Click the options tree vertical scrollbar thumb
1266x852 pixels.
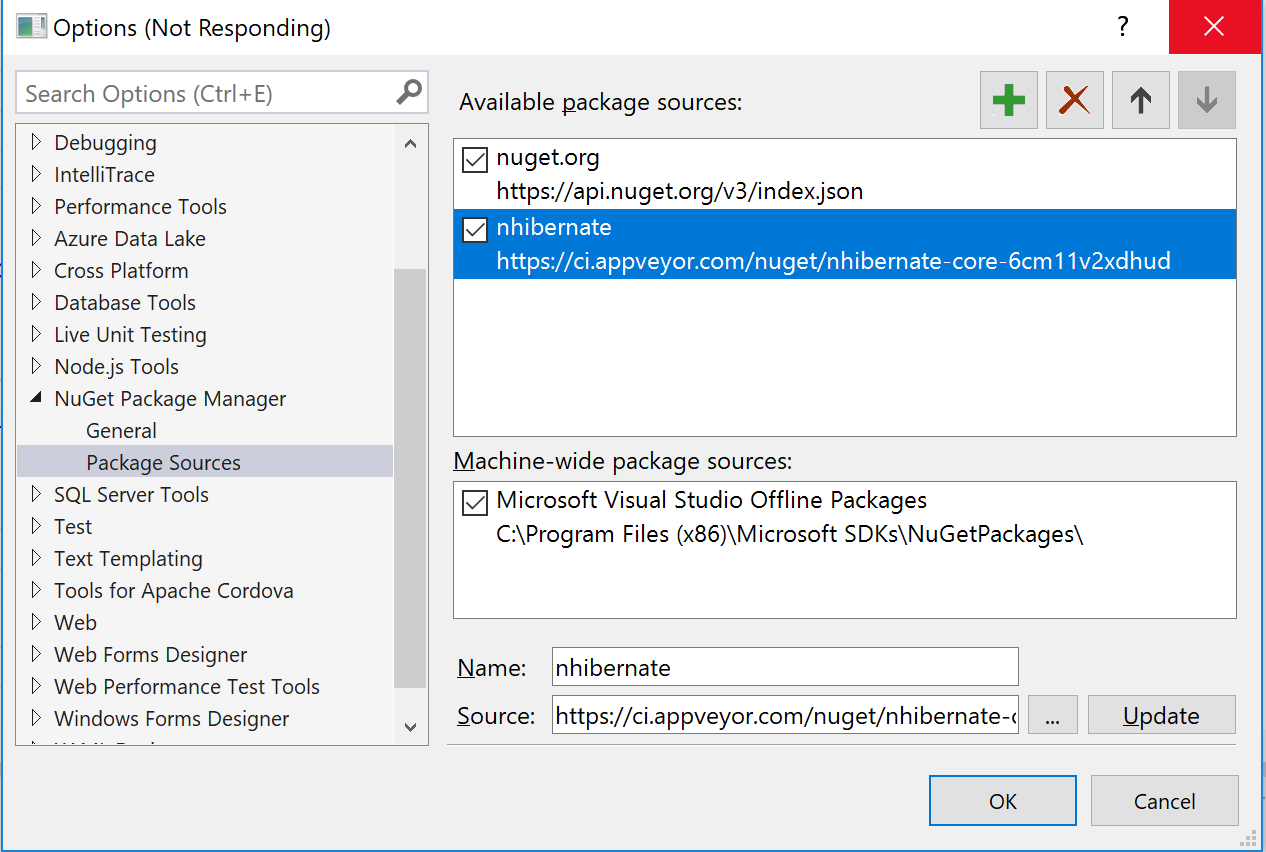click(x=410, y=478)
